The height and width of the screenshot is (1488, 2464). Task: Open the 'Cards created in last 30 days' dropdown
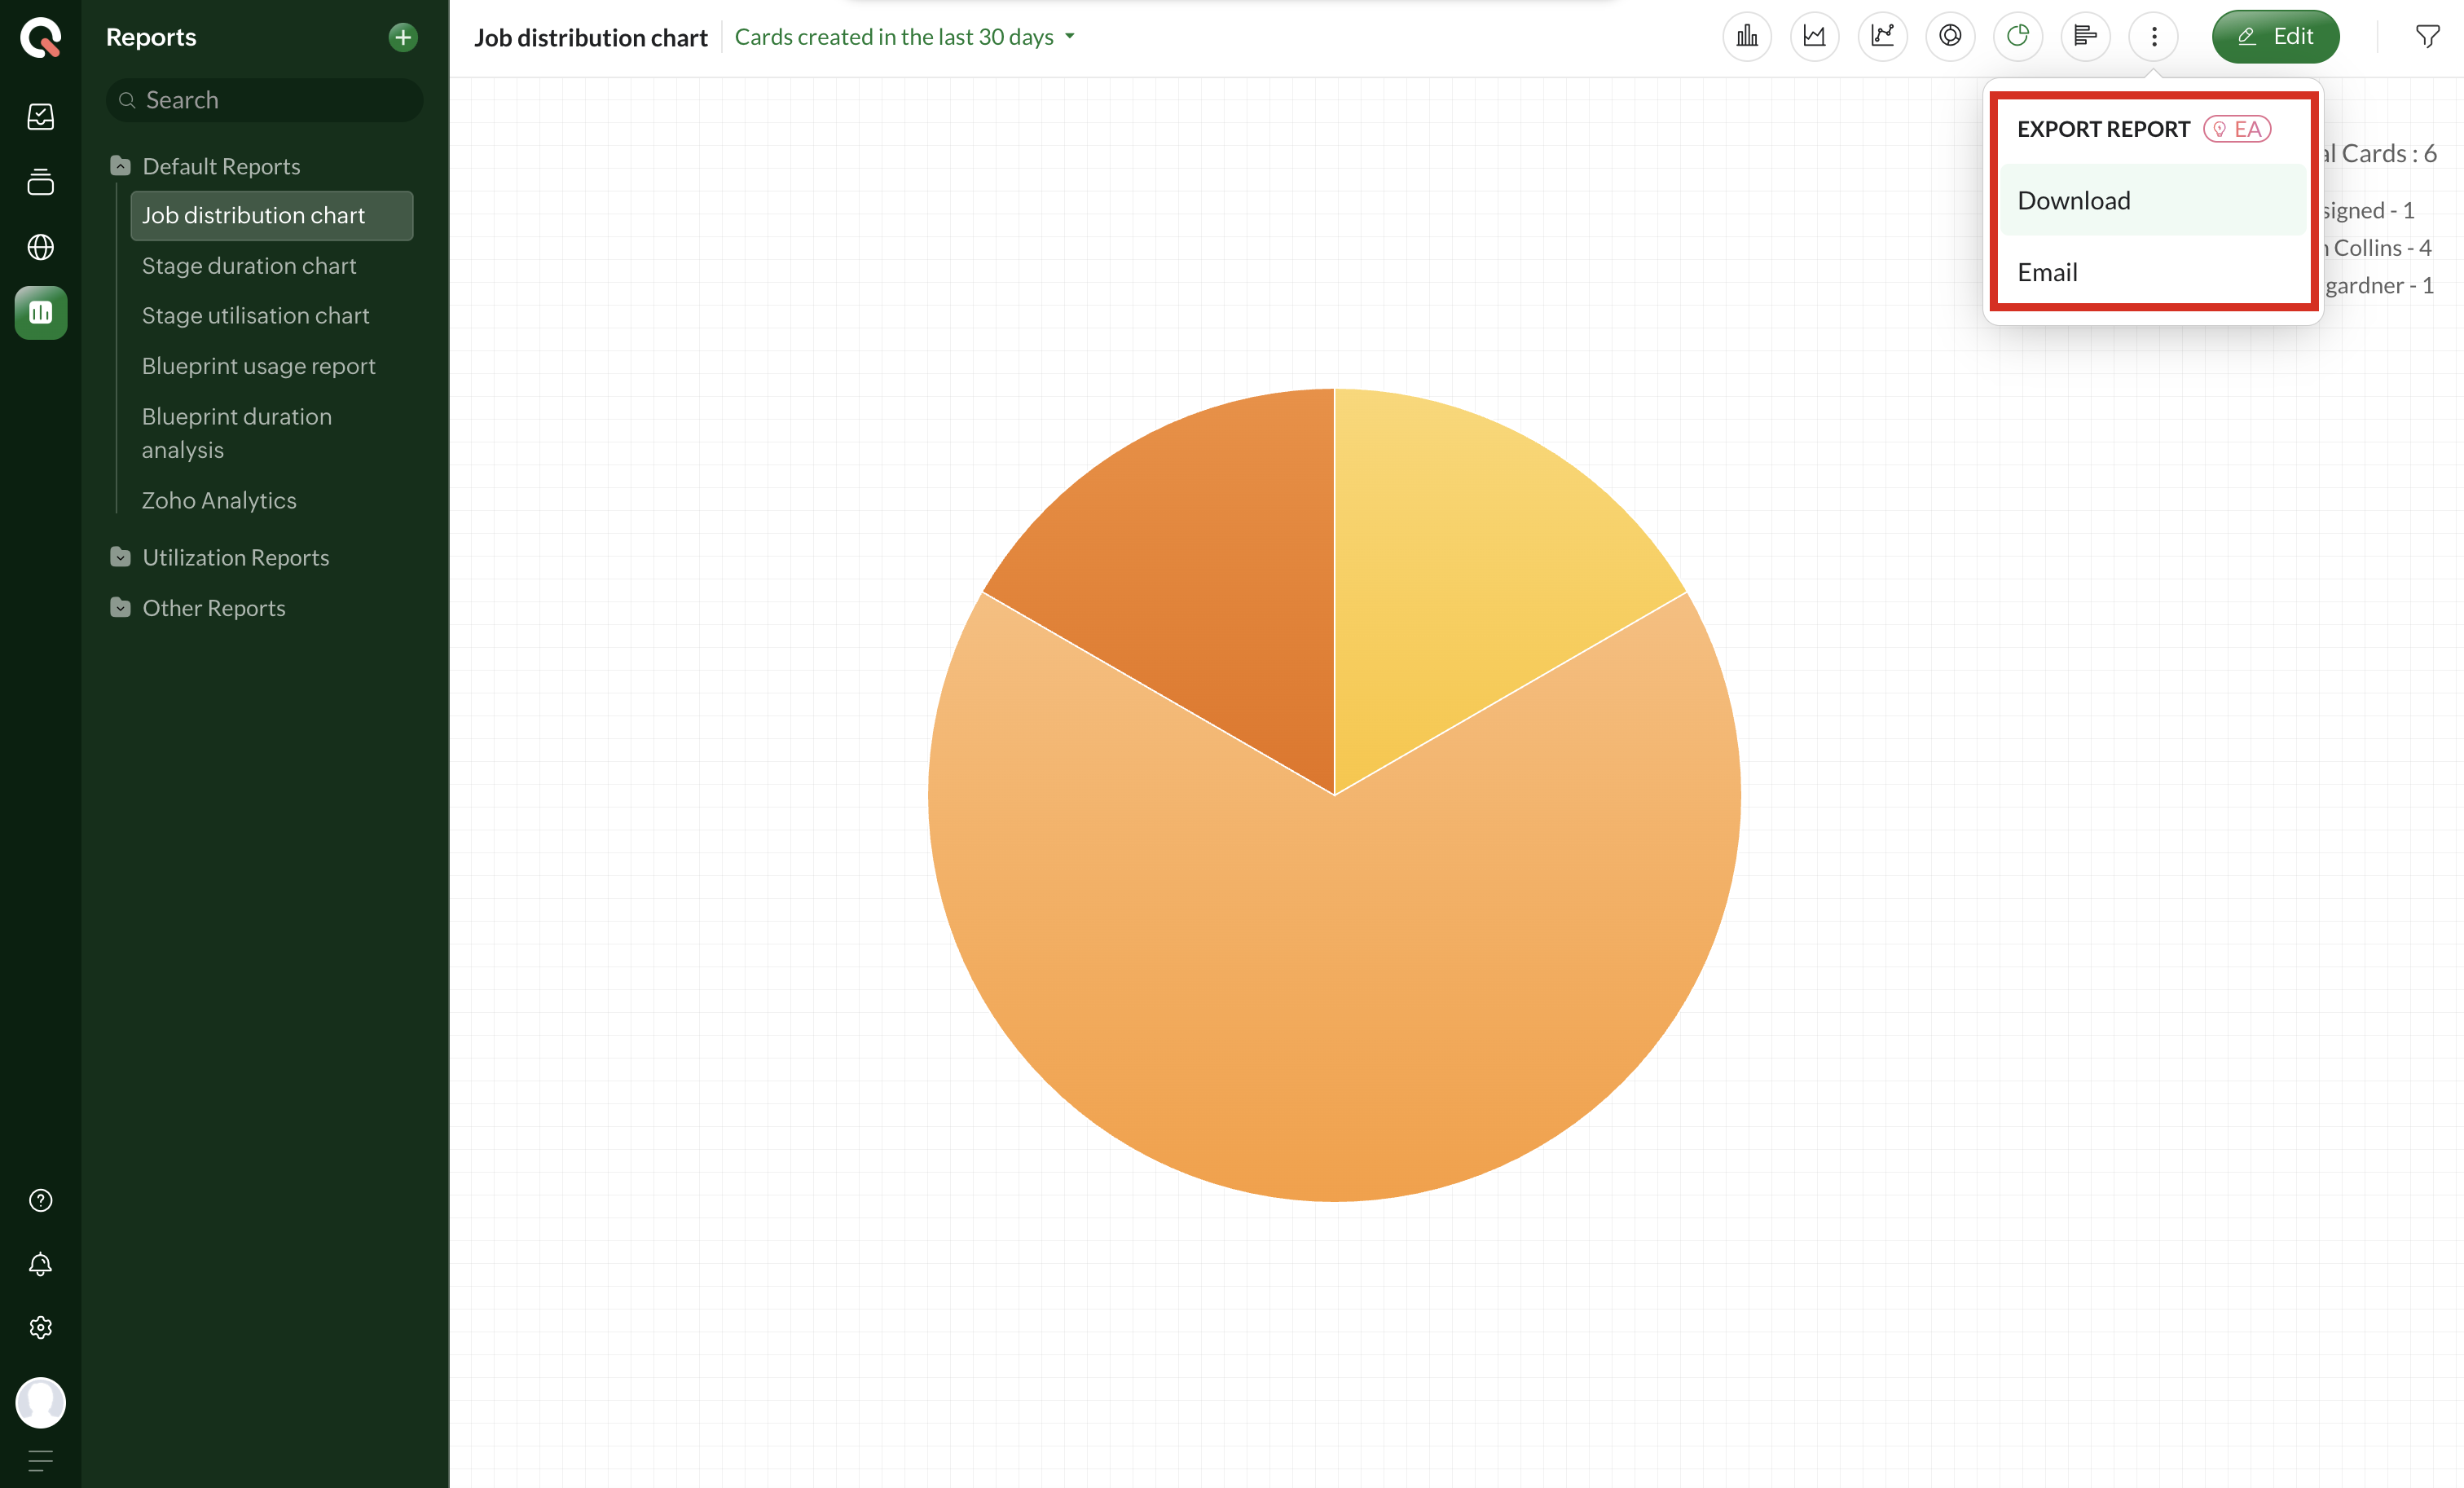coord(904,37)
